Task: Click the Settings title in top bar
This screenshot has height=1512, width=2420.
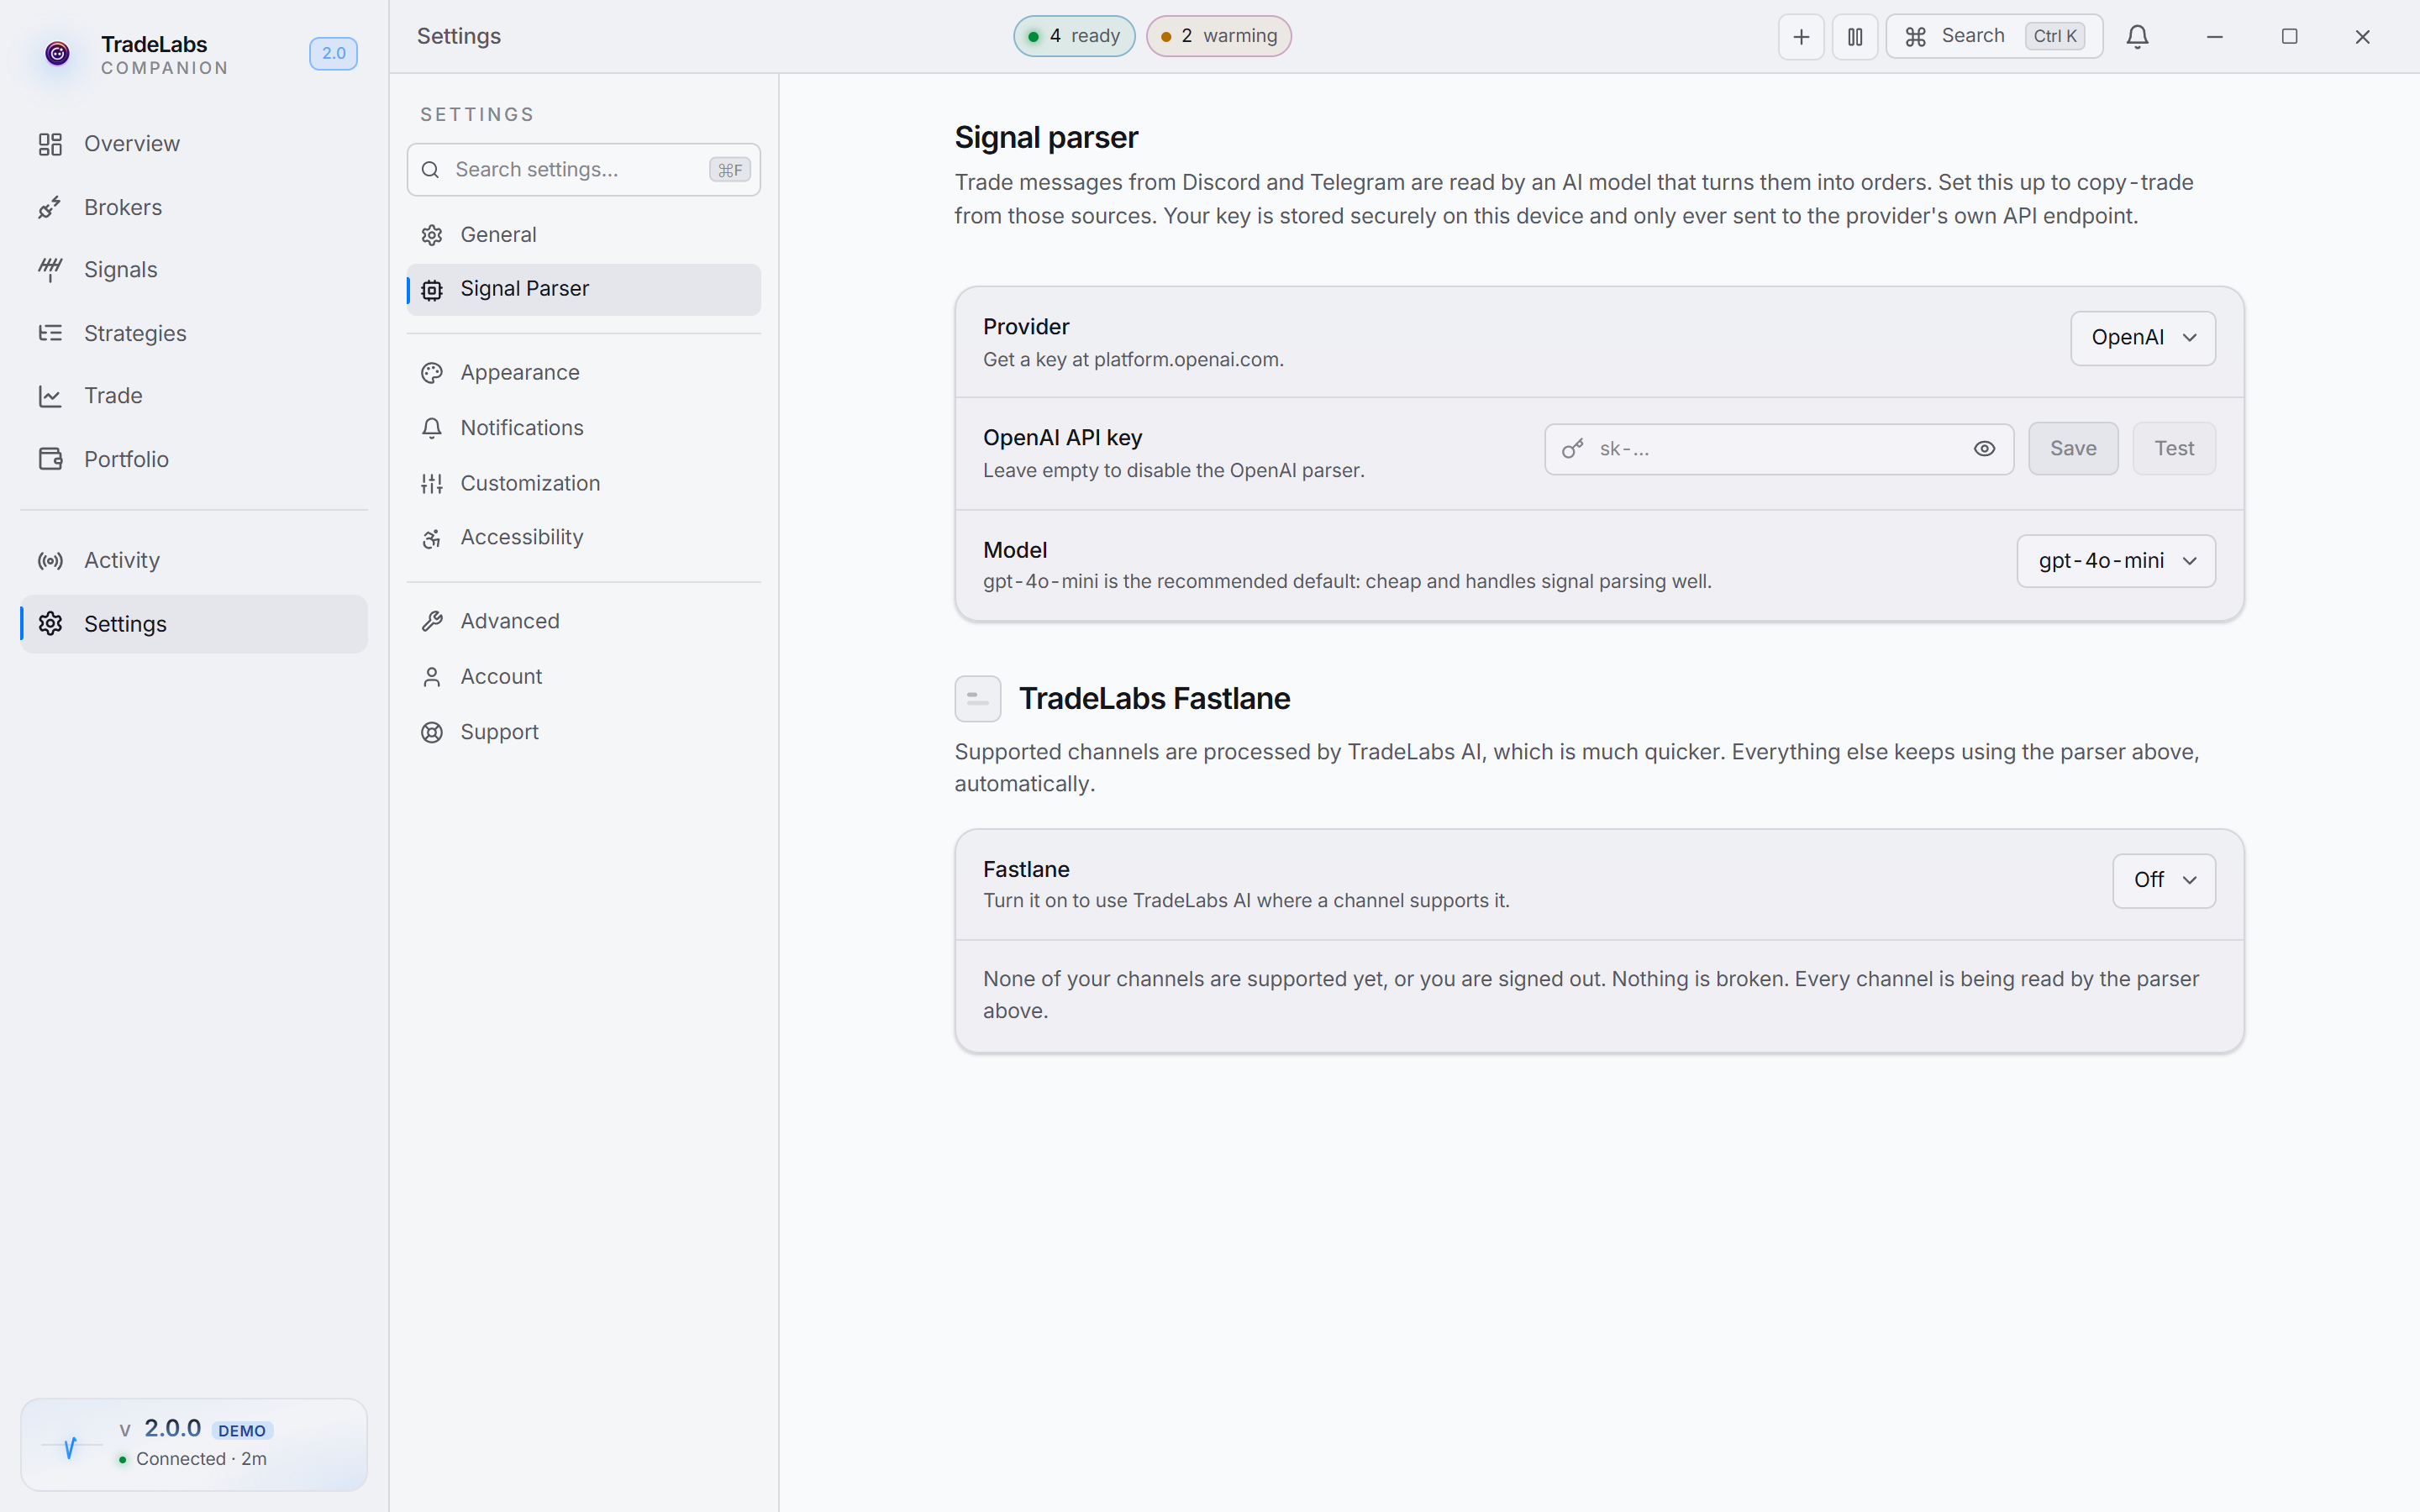Action: pyautogui.click(x=459, y=37)
